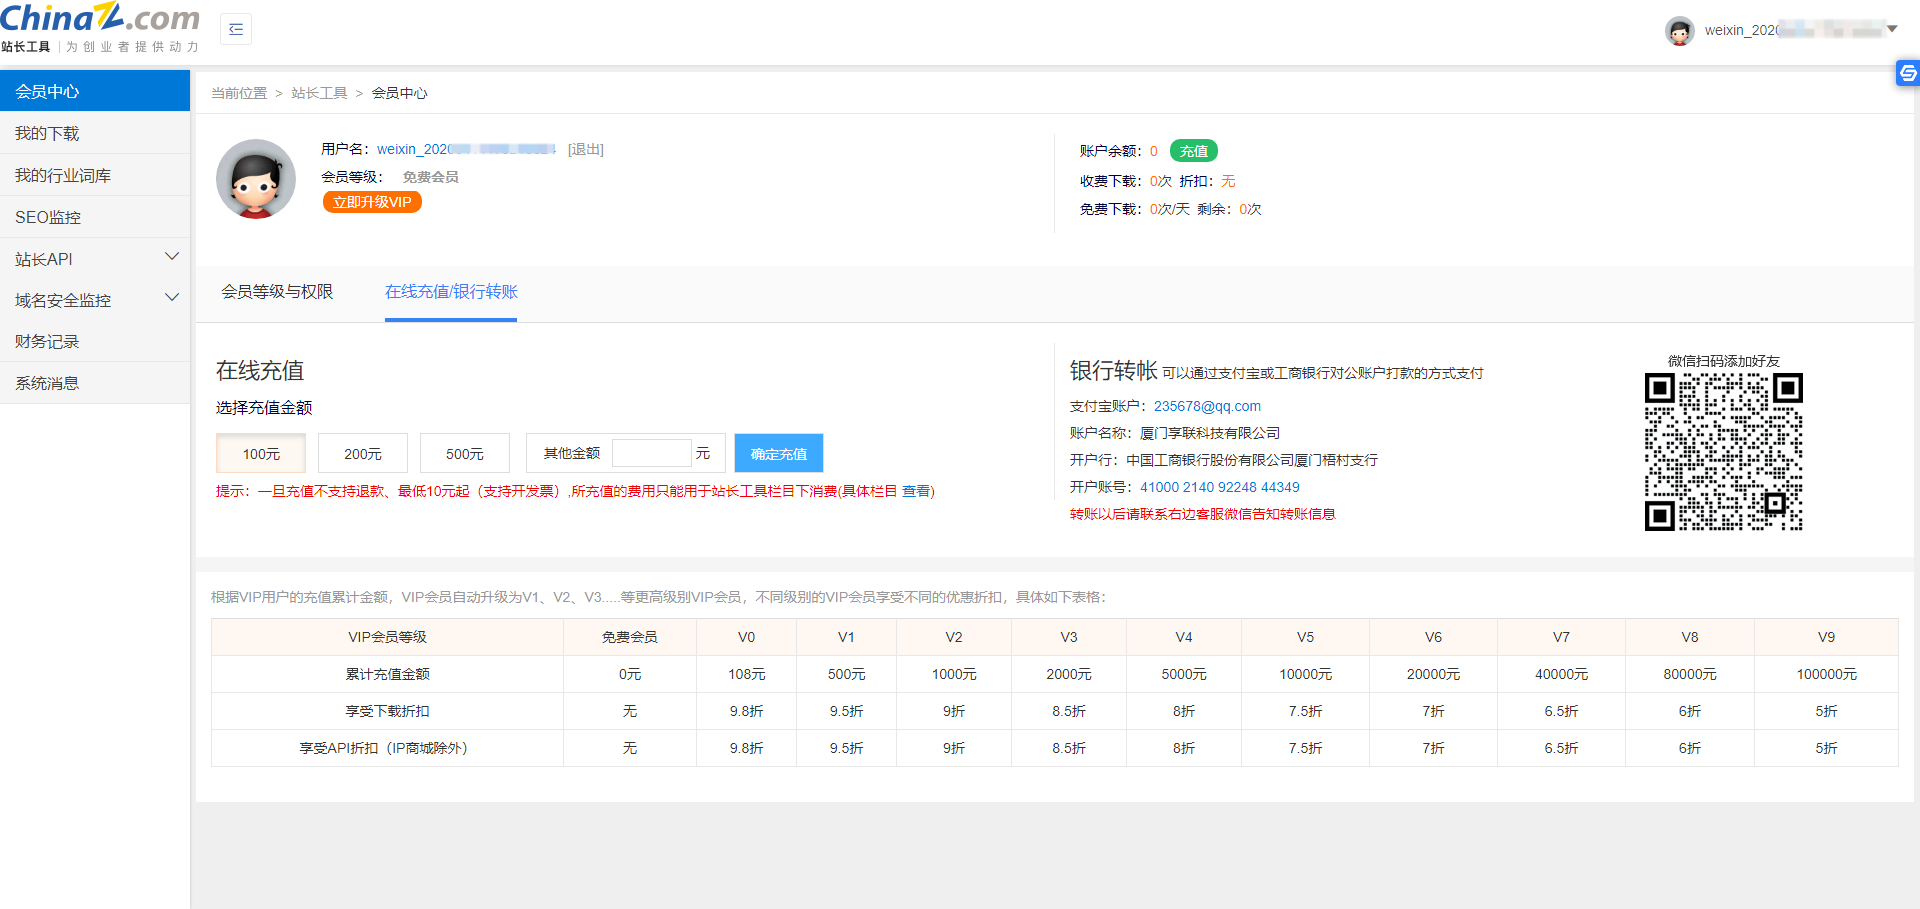
Task: Select the 100元 recharge amount
Action: click(261, 453)
